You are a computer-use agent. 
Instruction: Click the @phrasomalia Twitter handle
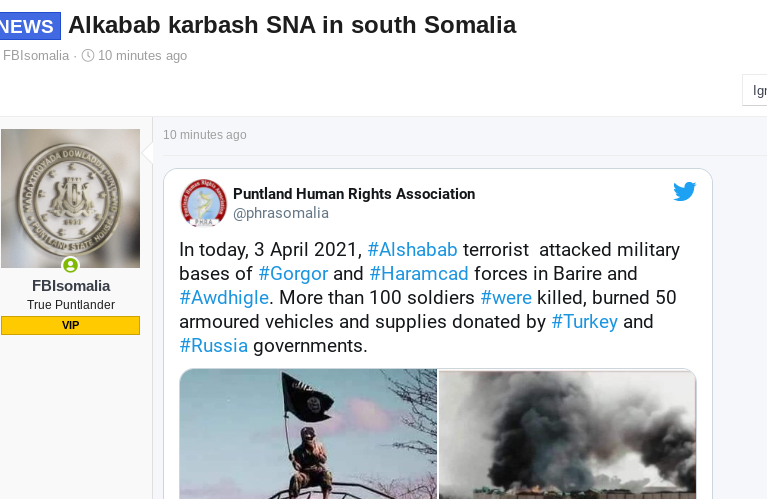(x=281, y=213)
